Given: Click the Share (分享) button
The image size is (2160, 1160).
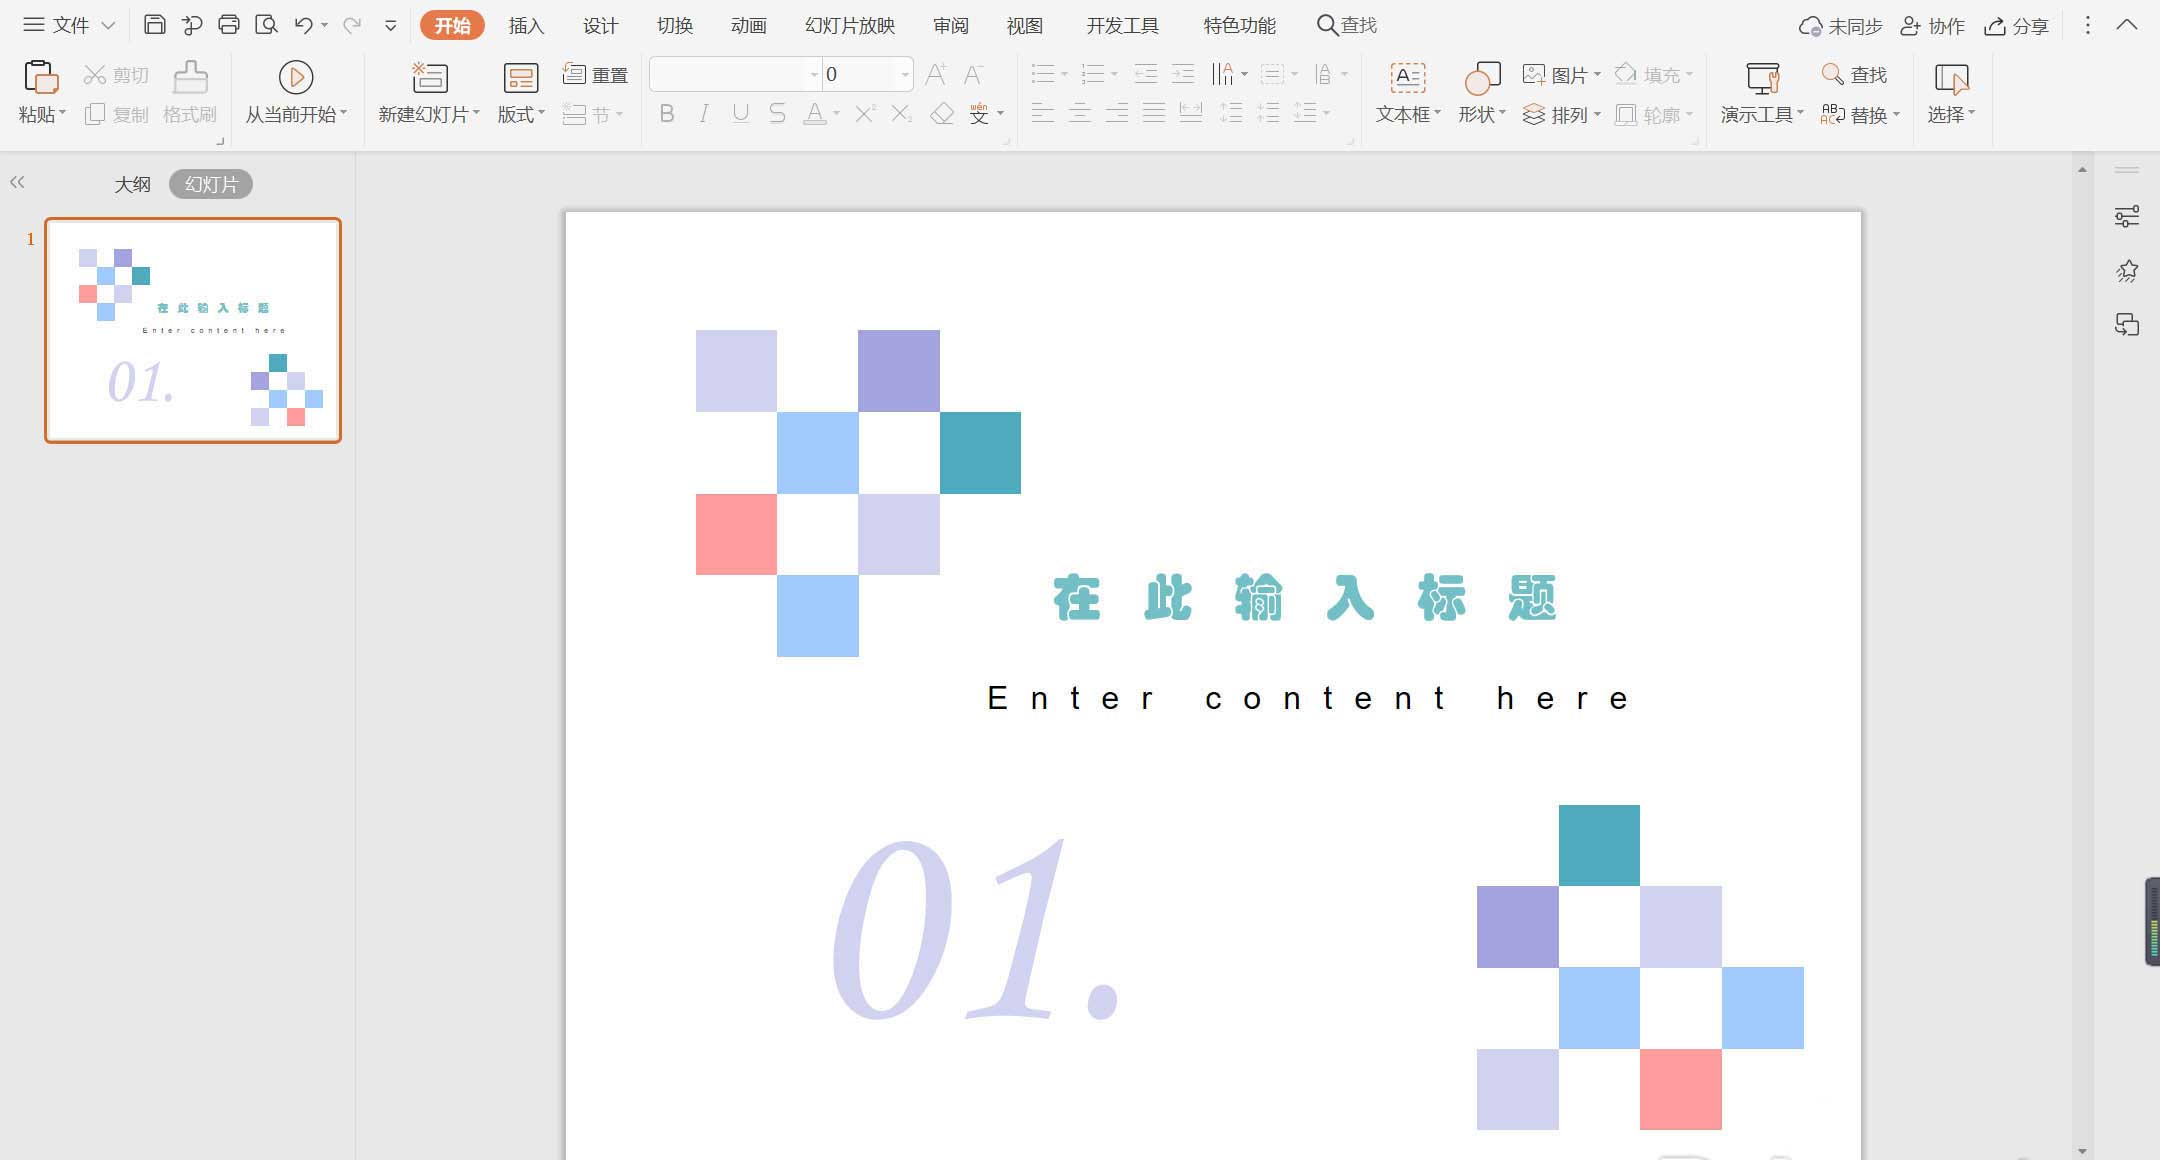Looking at the screenshot, I should pos(2017,26).
